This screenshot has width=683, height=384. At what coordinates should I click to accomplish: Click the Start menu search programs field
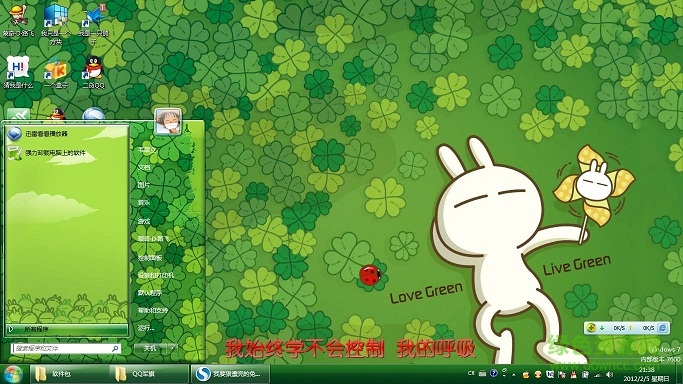tap(66, 348)
